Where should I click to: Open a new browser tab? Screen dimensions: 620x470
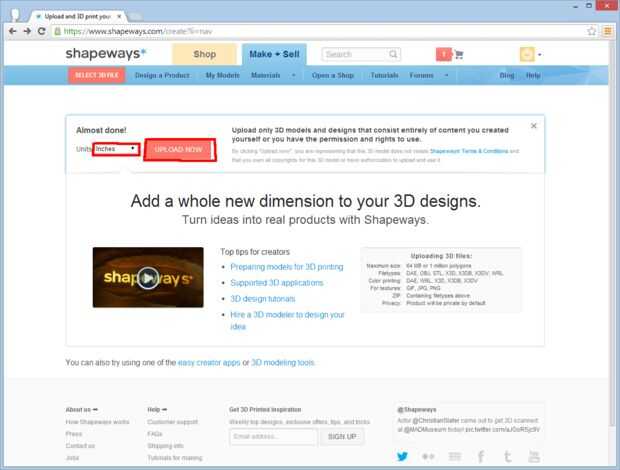(135, 16)
